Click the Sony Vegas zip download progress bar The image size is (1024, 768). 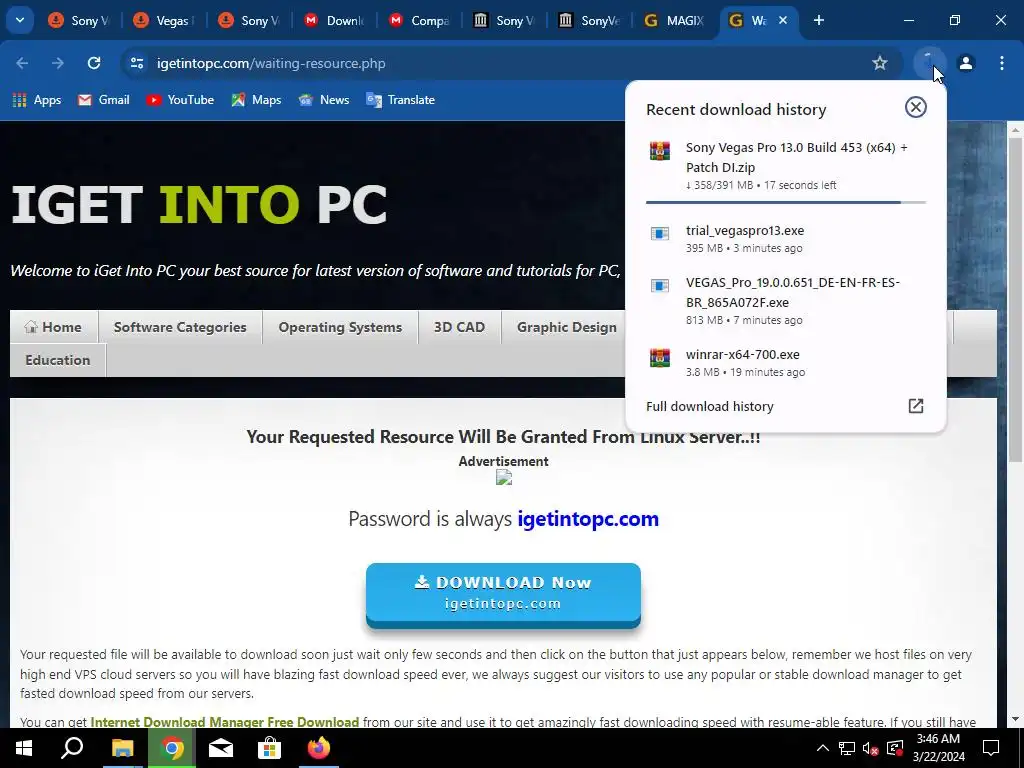tap(786, 202)
